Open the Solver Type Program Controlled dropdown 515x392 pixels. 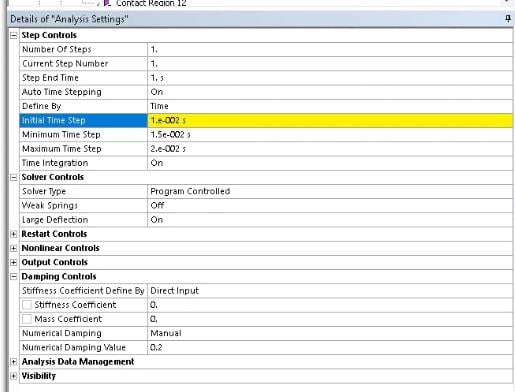click(x=330, y=191)
